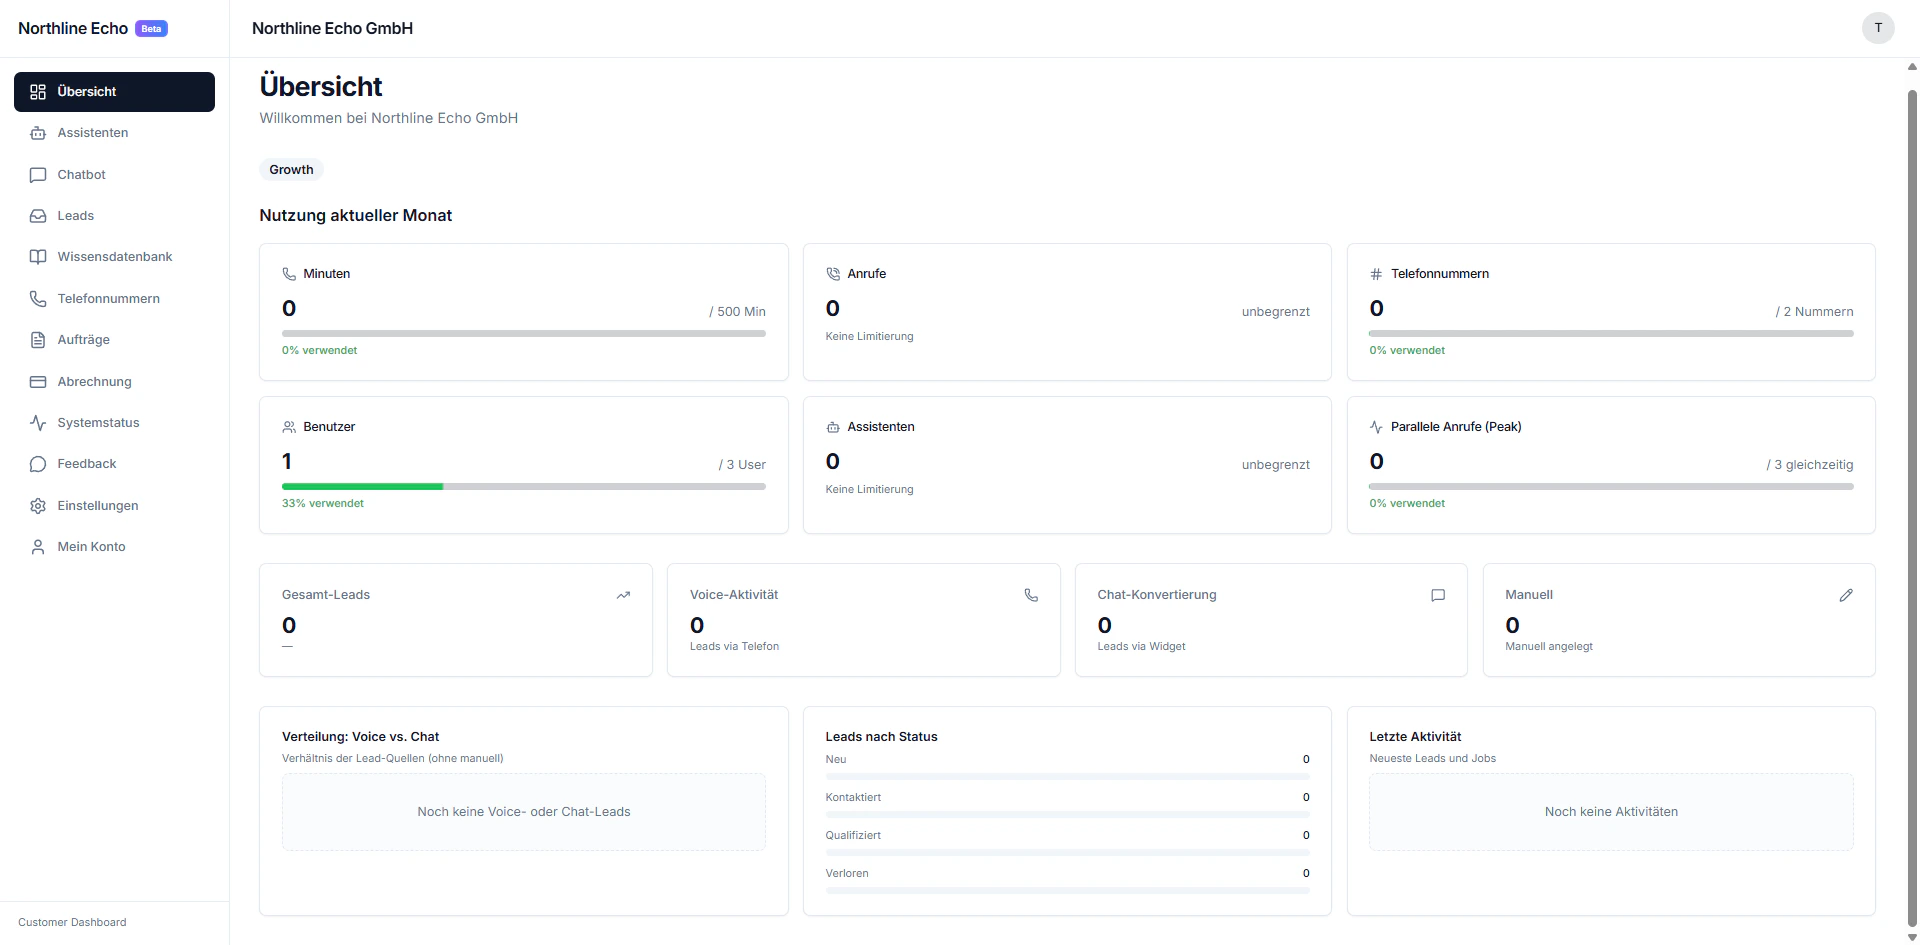Screen dimensions: 1920x945
Task: Click the trend arrow on Gesamt-Leads card
Action: coord(624,595)
